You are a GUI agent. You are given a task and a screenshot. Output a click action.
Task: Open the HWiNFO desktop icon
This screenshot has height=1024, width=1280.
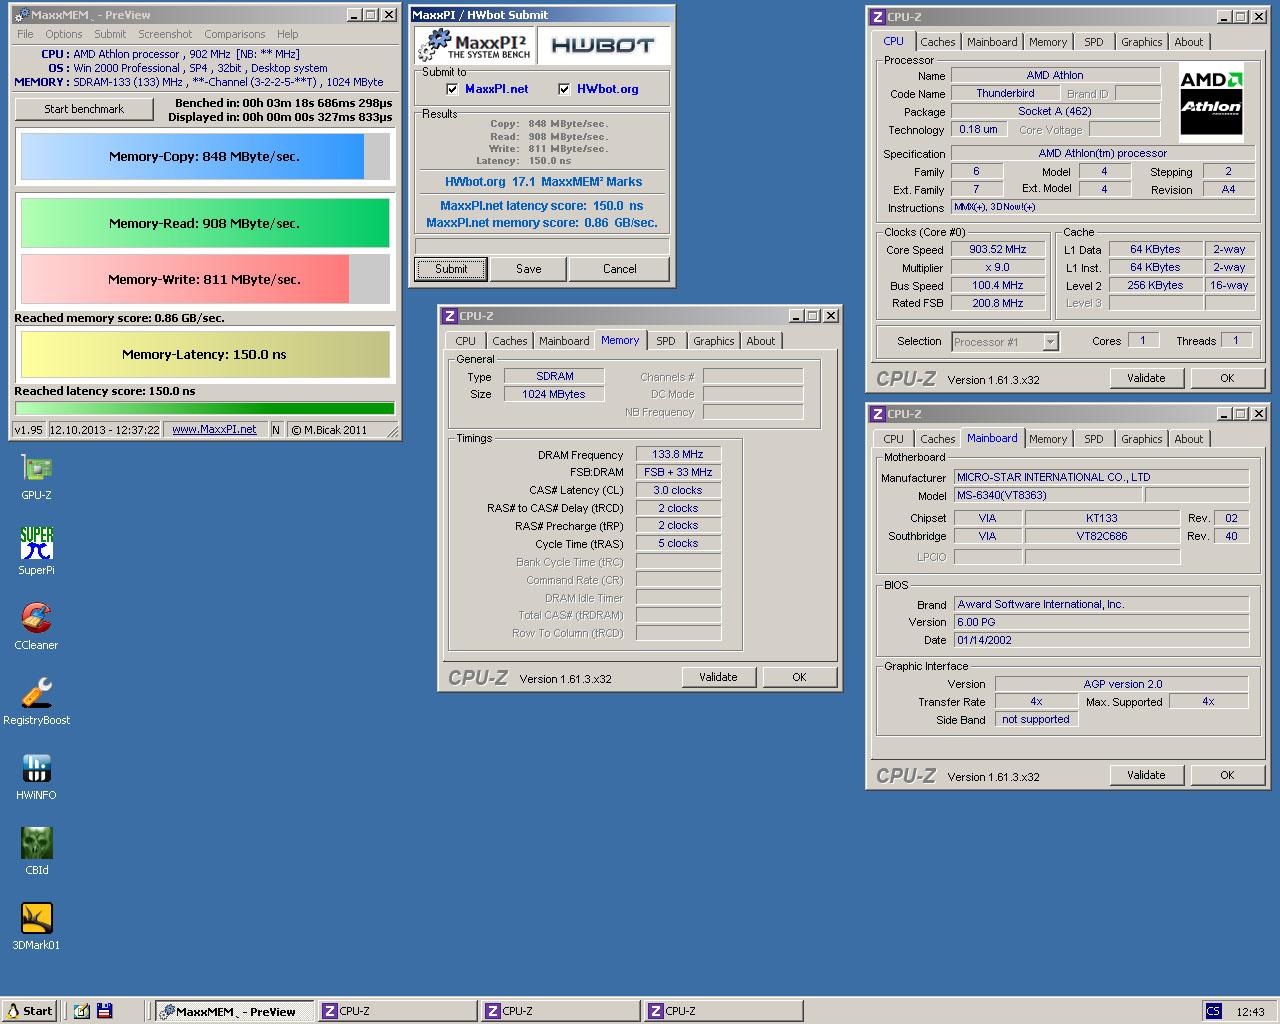pos(36,768)
